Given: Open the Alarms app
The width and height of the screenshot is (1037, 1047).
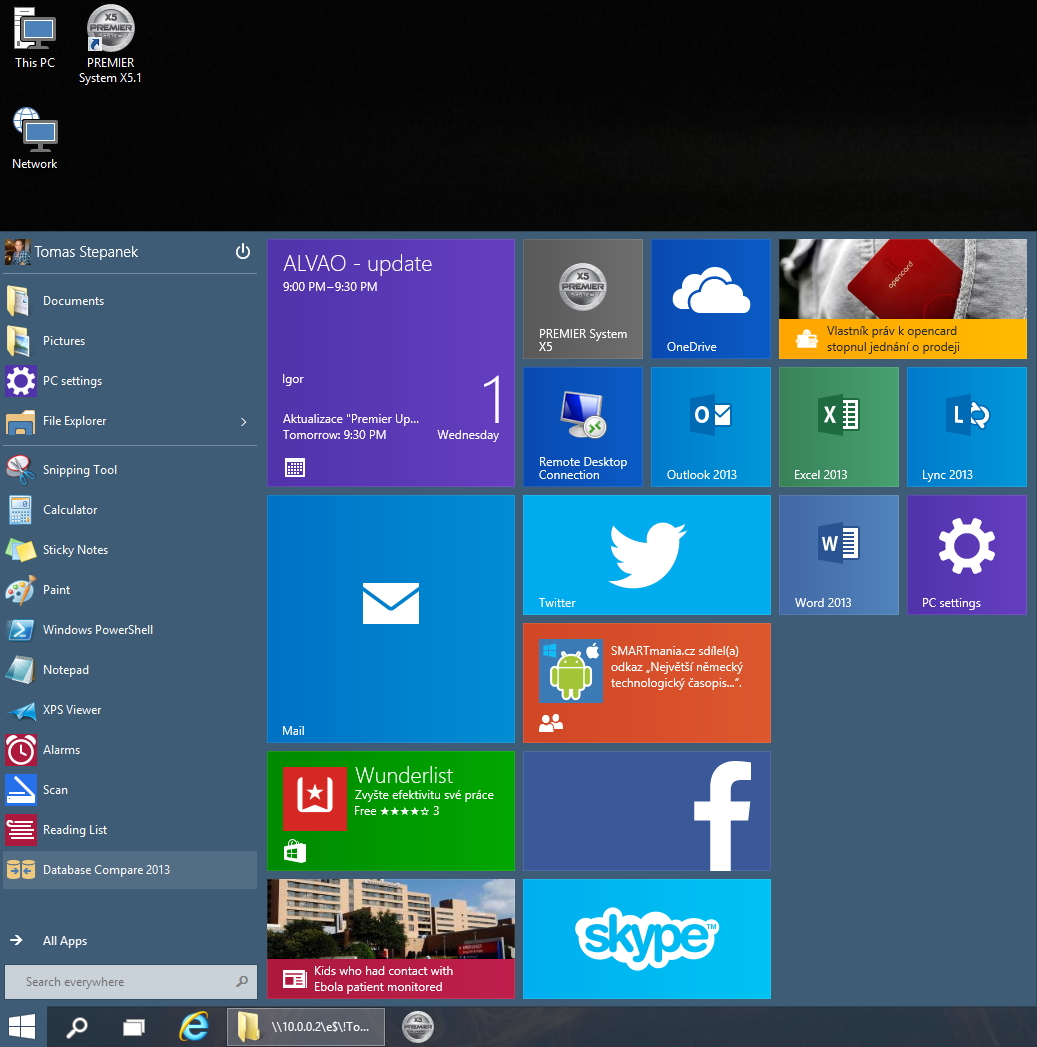Looking at the screenshot, I should [130, 751].
